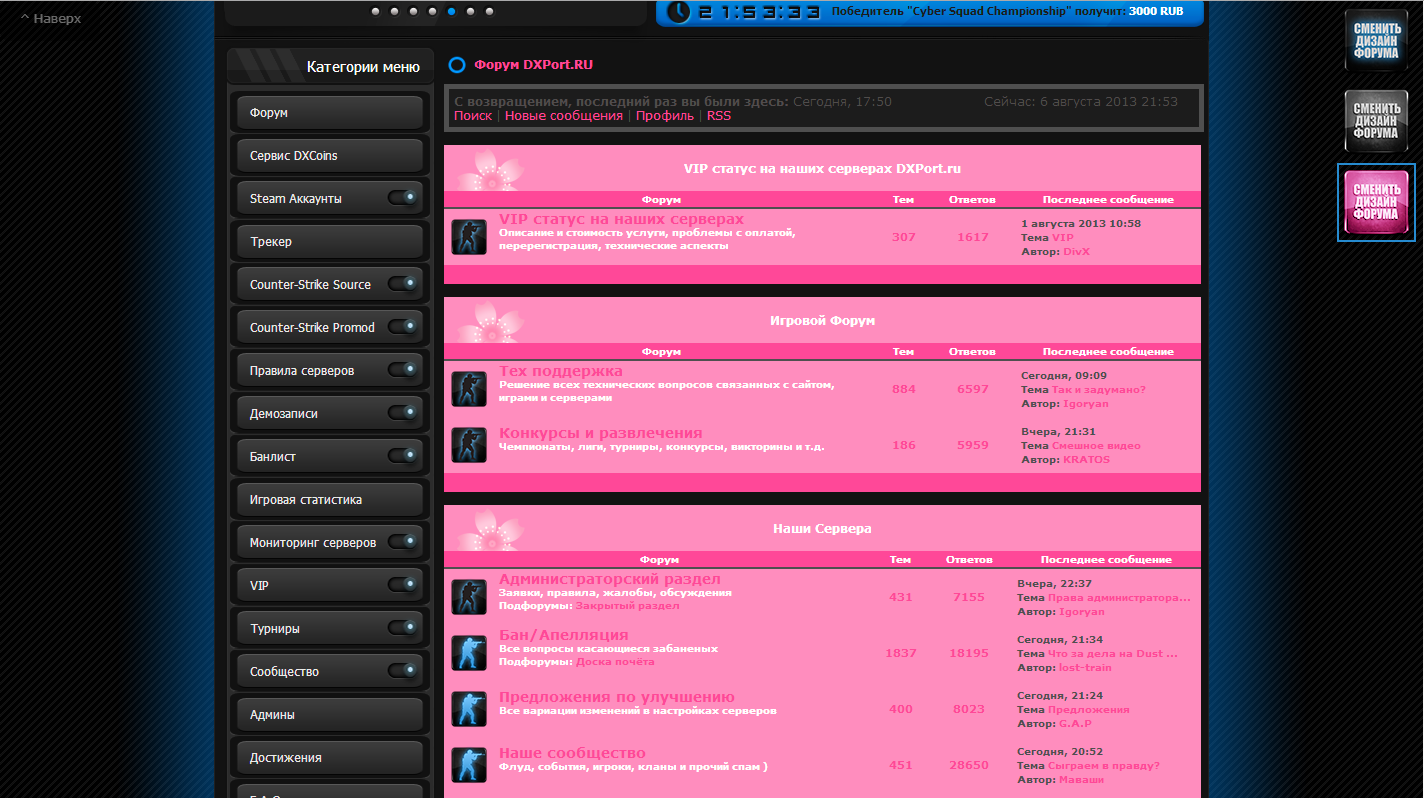Click forum icon beside Тех поддержка
The image size is (1424, 798).
[x=469, y=389]
